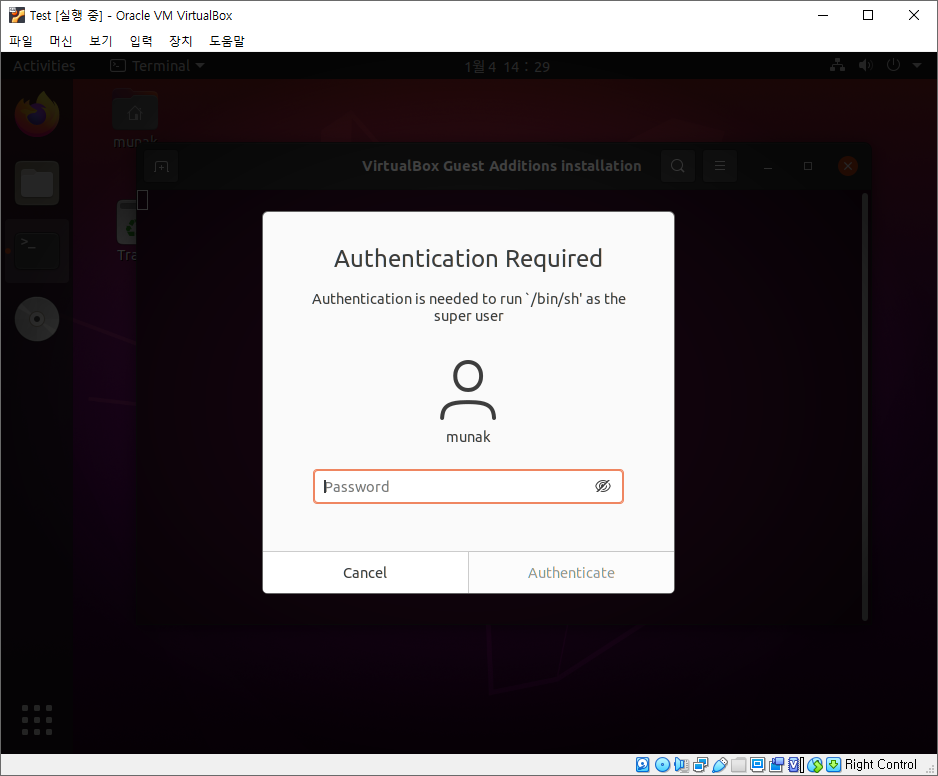Click the Authenticate button
The image size is (938, 776).
pos(571,573)
